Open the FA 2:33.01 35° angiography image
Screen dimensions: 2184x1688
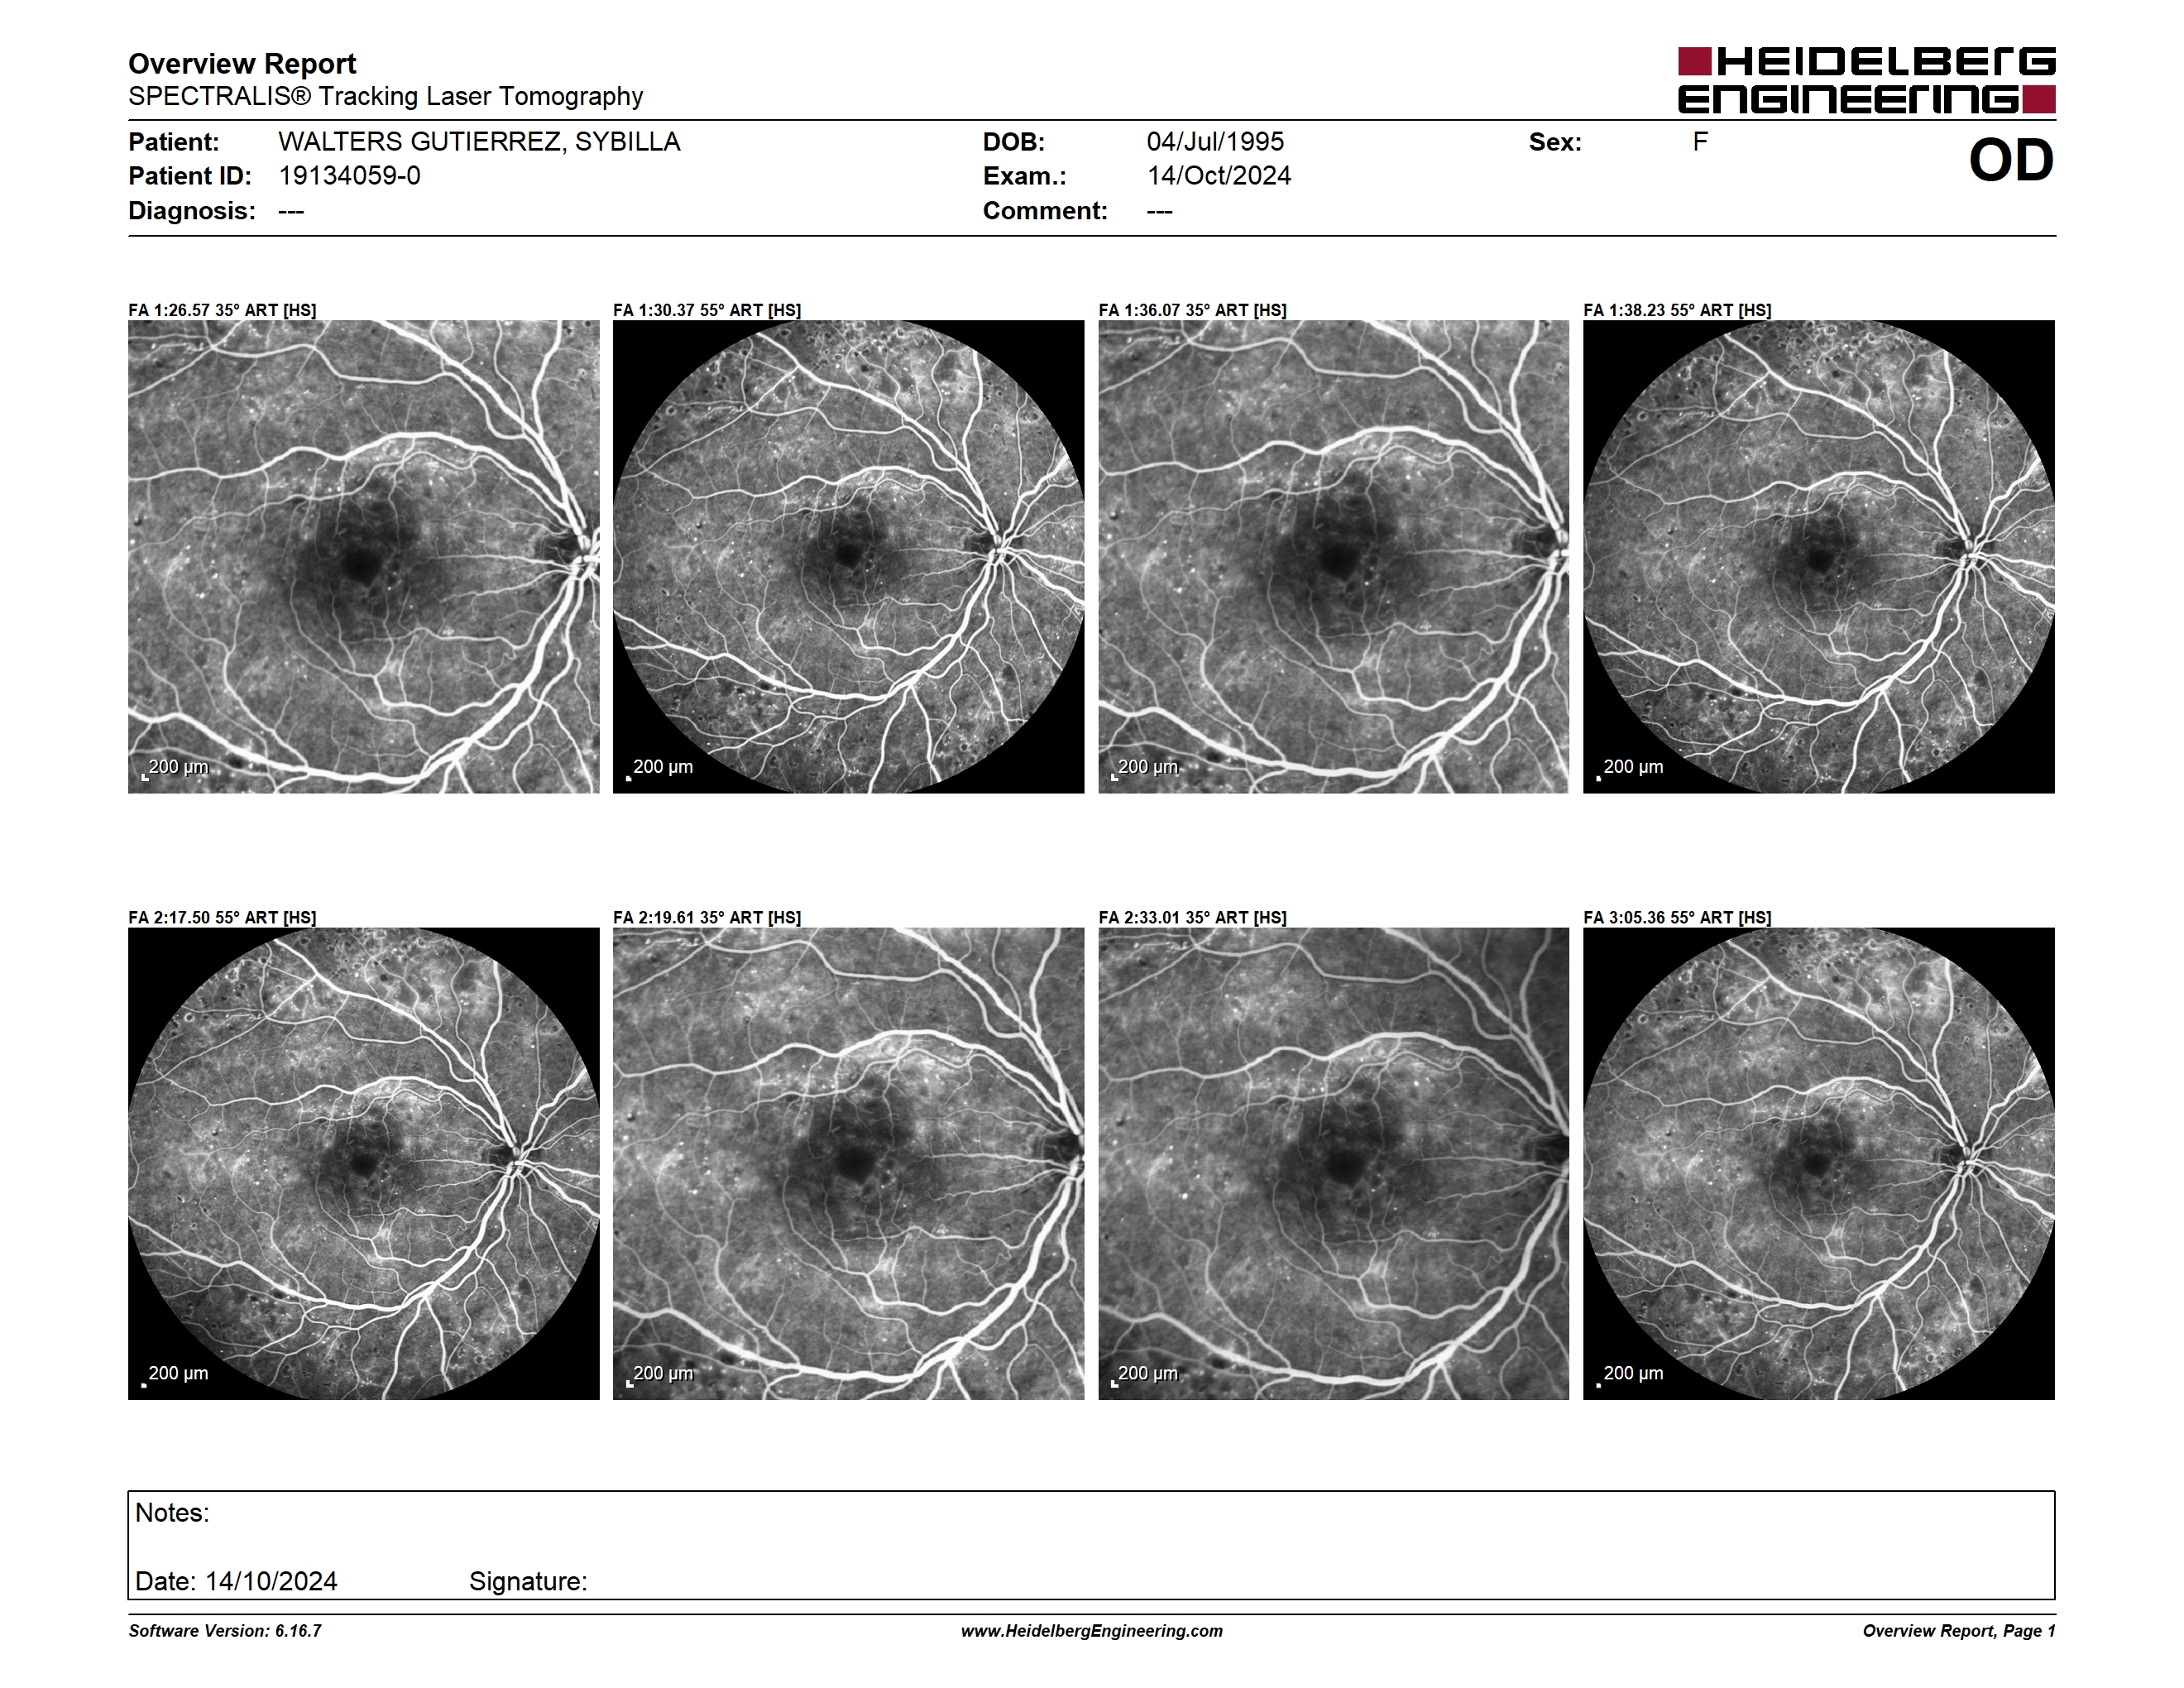[1334, 1164]
